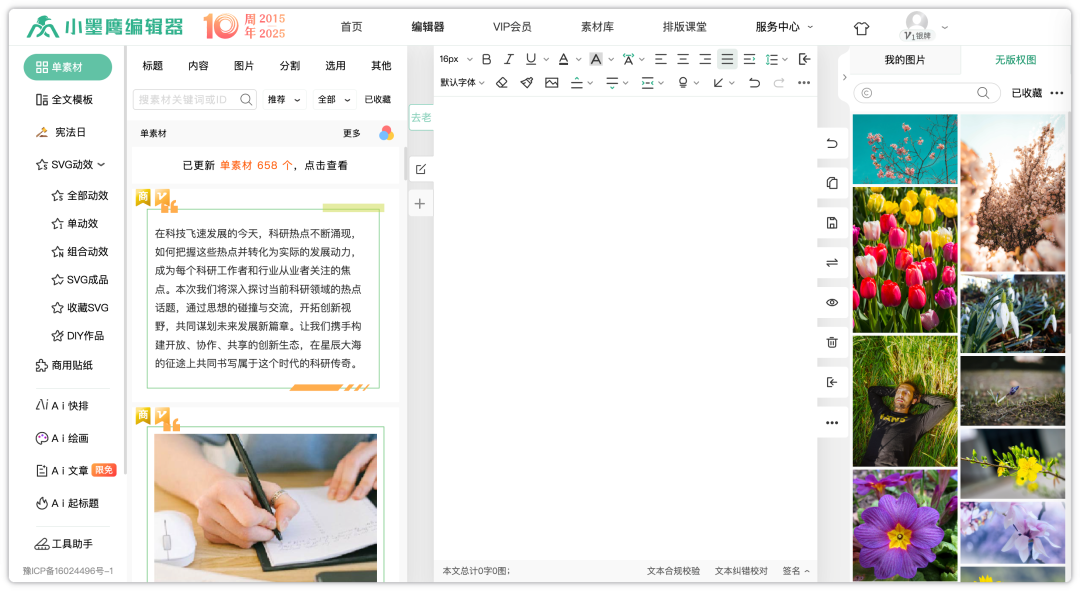Insert an image via the toolbar picture icon
This screenshot has width=1080, height=591.
coord(551,82)
